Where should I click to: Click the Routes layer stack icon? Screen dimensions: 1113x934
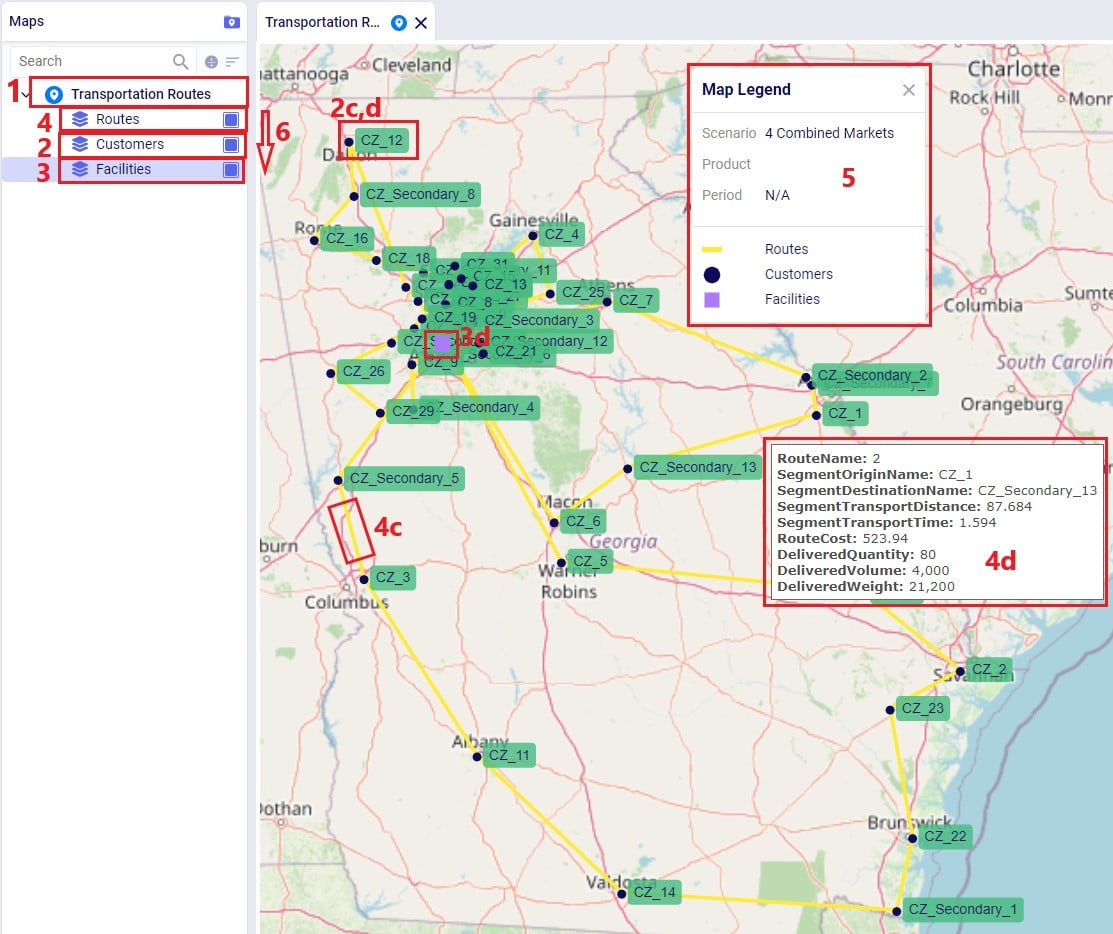tap(80, 119)
